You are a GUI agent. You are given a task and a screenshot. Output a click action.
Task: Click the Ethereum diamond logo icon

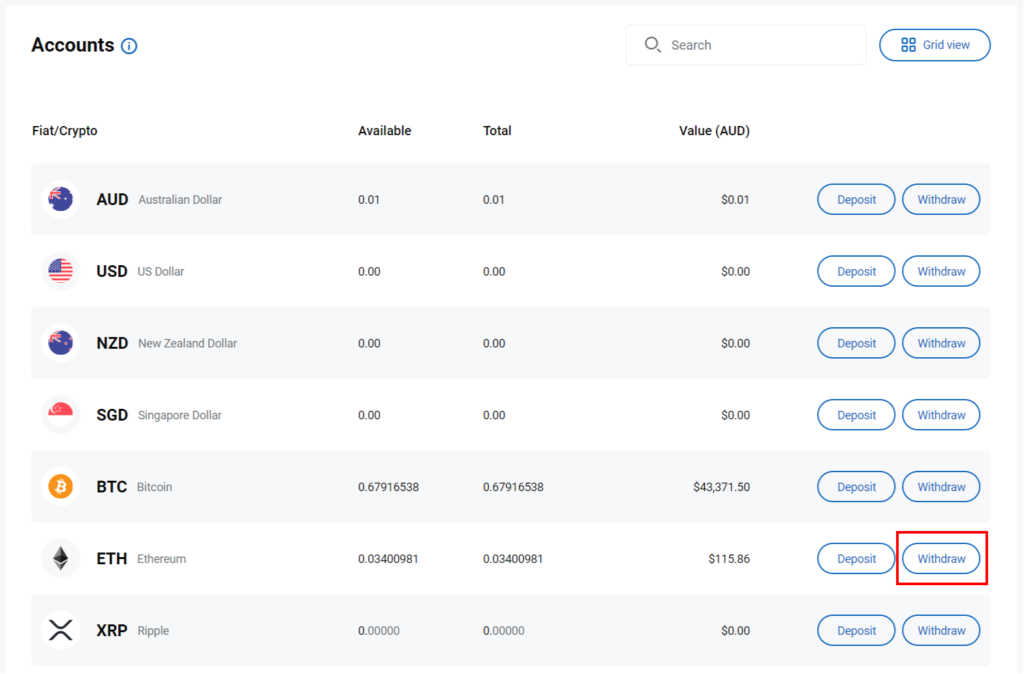(61, 559)
